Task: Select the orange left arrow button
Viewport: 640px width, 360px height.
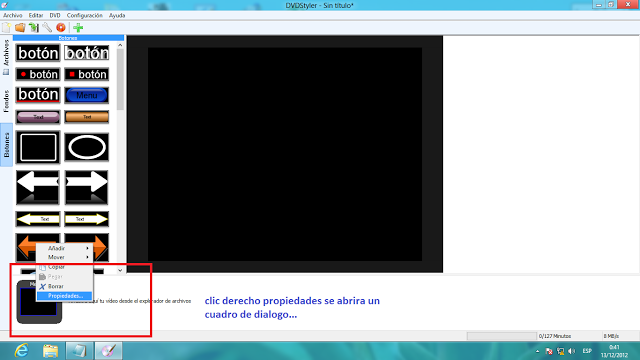Action: pos(25,247)
